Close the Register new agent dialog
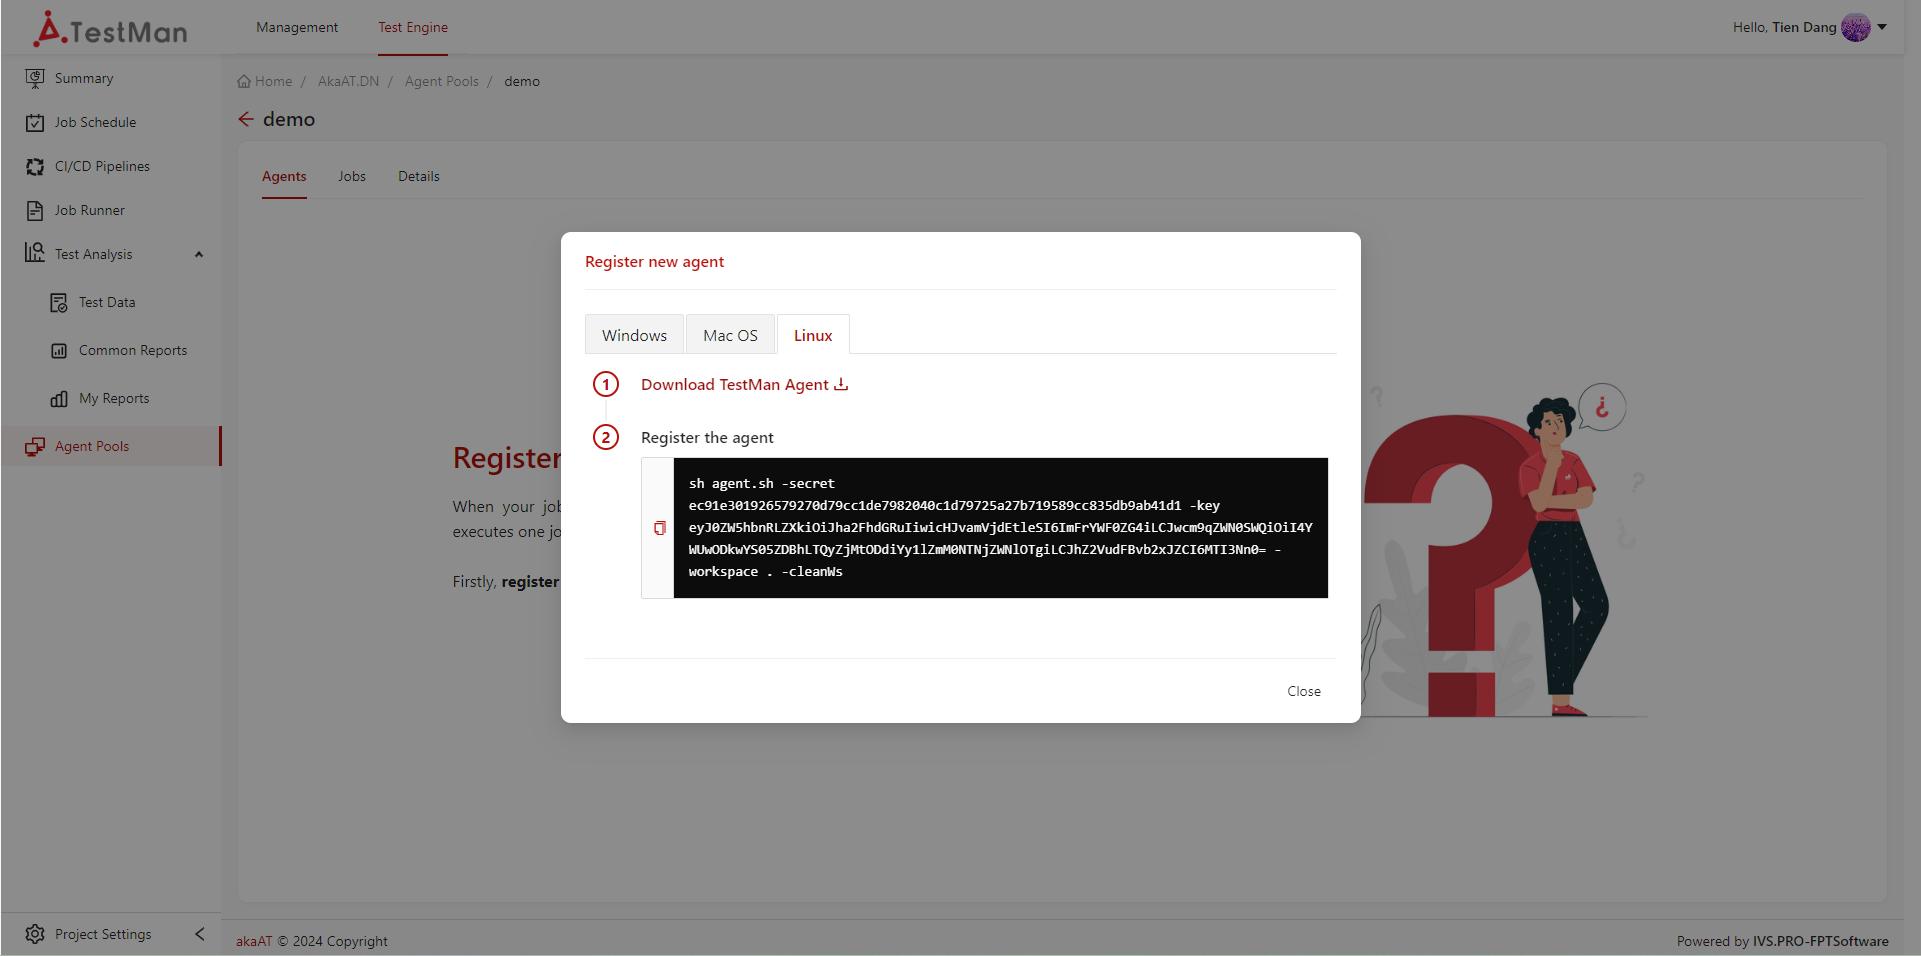Viewport: 1921px width, 956px height. [x=1304, y=691]
